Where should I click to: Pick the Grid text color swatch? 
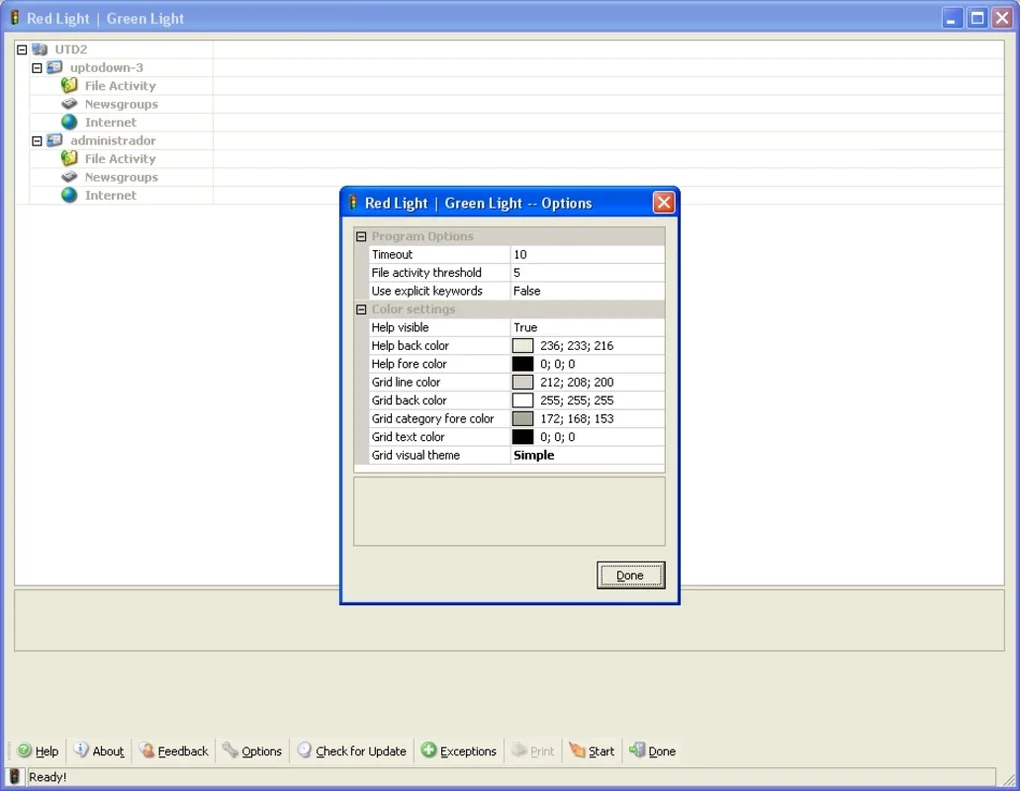point(522,436)
